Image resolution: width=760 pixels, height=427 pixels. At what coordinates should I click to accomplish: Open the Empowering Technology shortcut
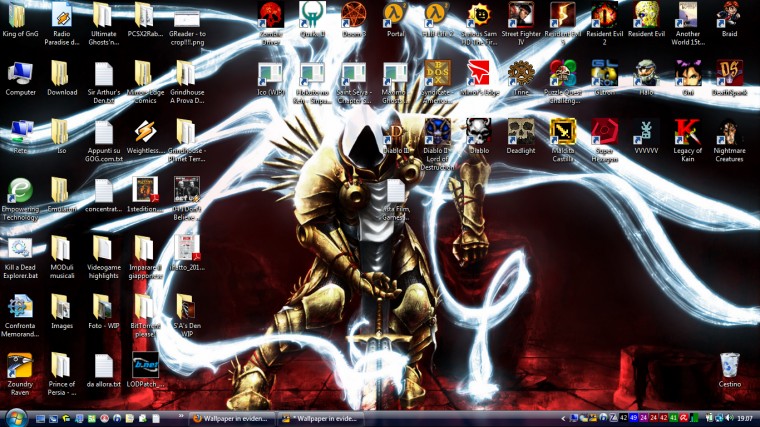pos(20,190)
